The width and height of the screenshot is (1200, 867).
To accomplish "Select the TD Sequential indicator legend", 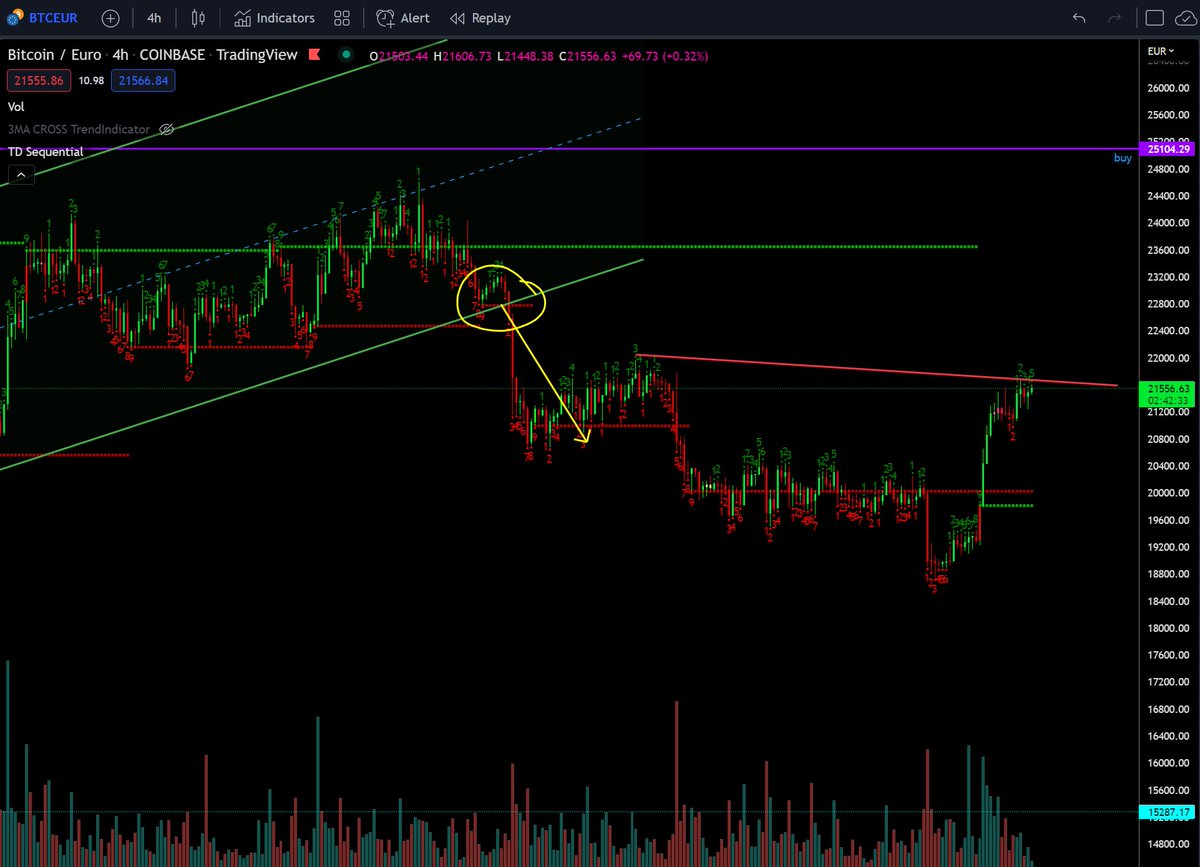I will (46, 152).
